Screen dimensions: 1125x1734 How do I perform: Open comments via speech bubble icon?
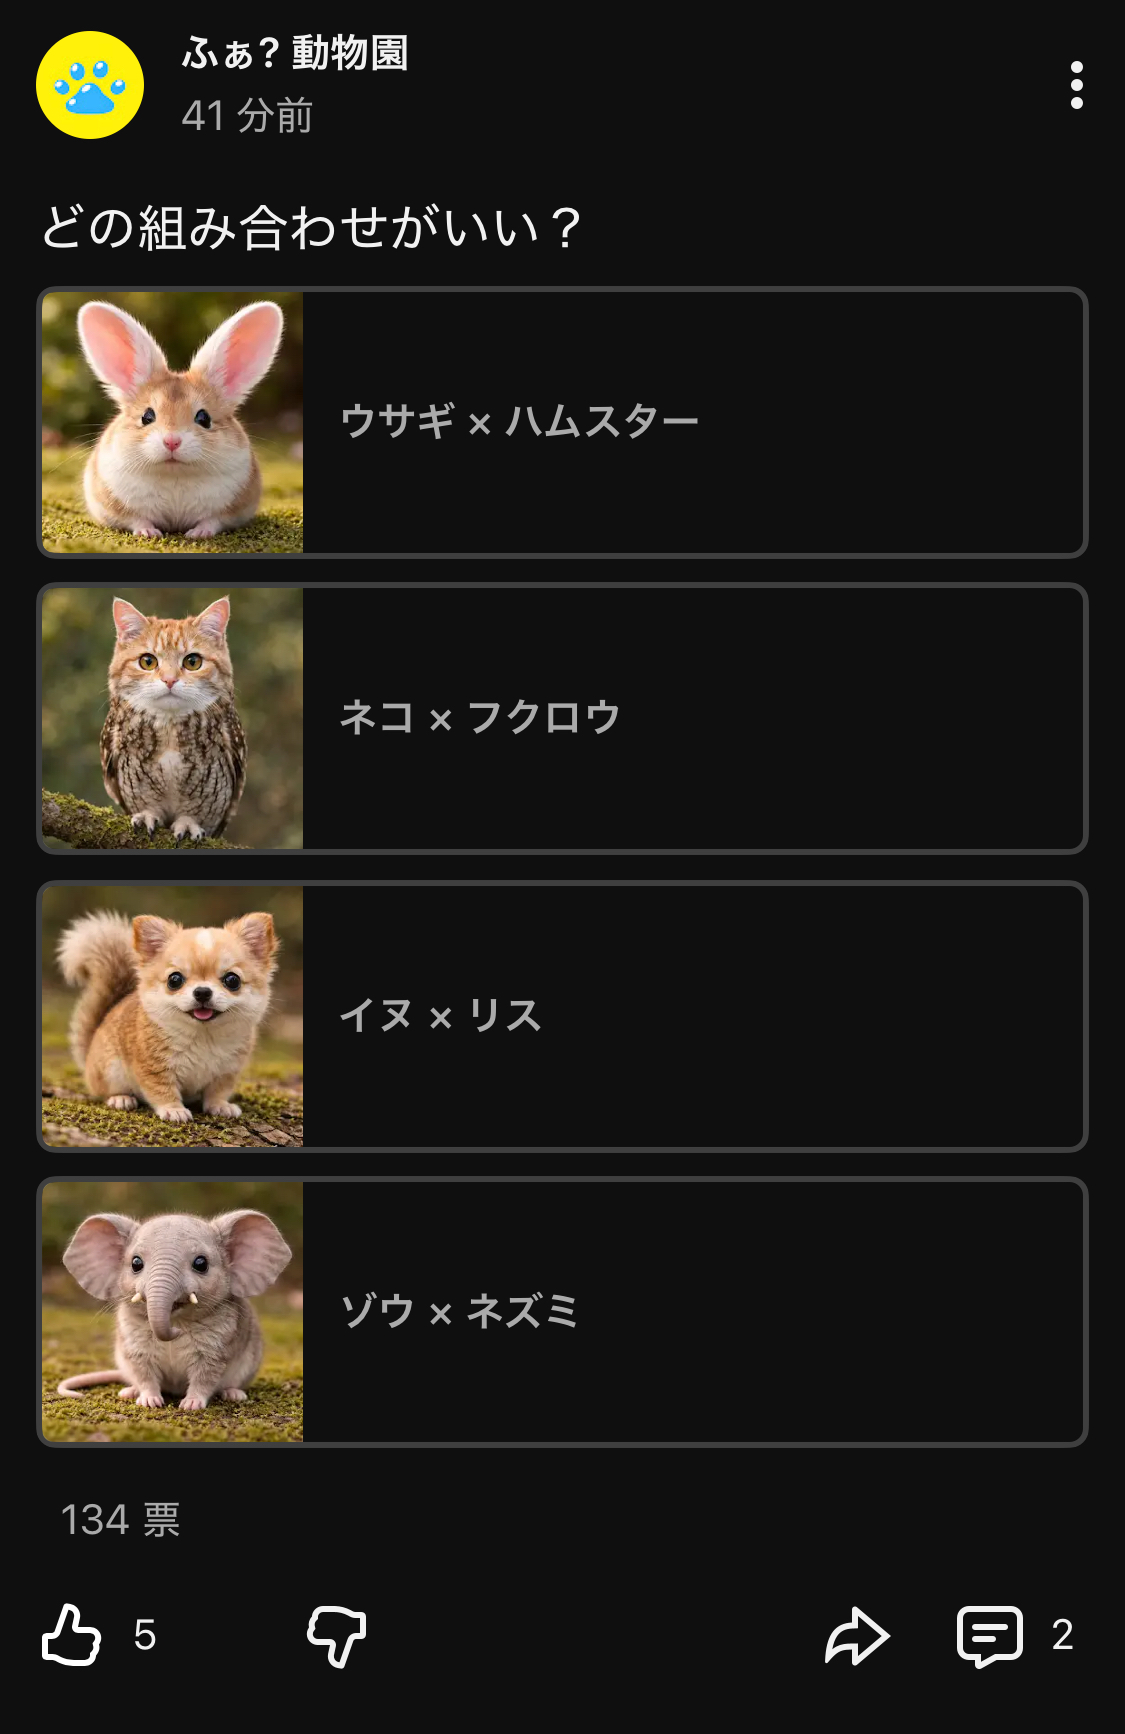point(989,1636)
